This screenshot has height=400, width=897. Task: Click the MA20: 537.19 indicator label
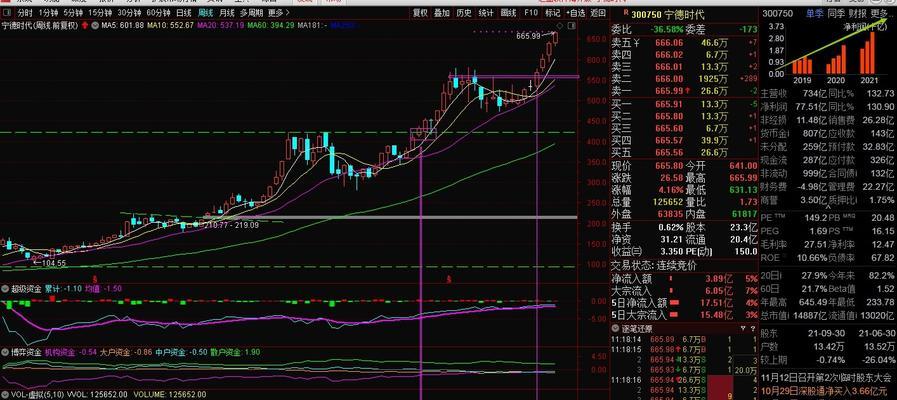click(x=221, y=25)
